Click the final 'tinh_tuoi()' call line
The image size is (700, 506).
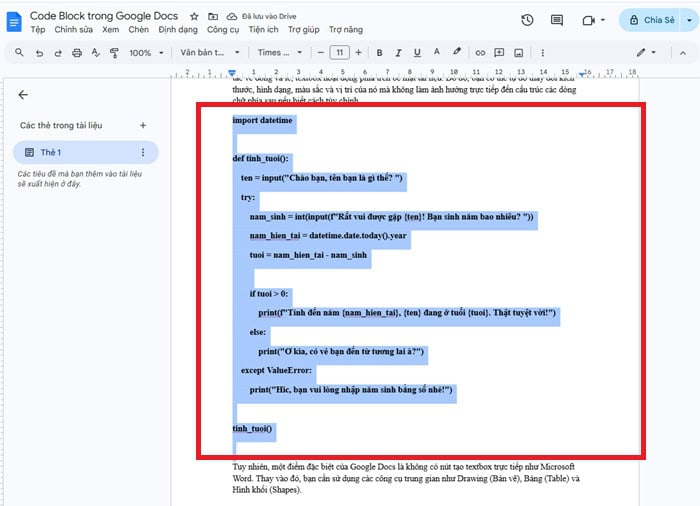point(252,429)
